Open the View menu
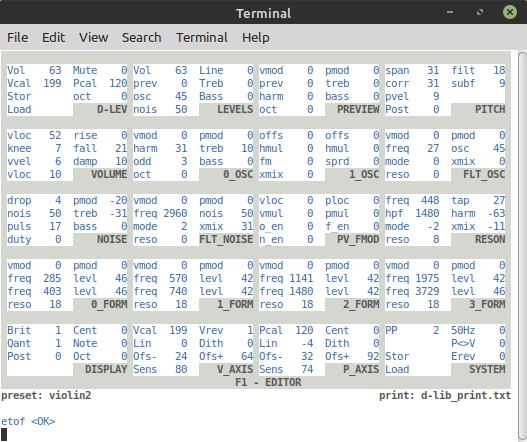 [x=93, y=37]
